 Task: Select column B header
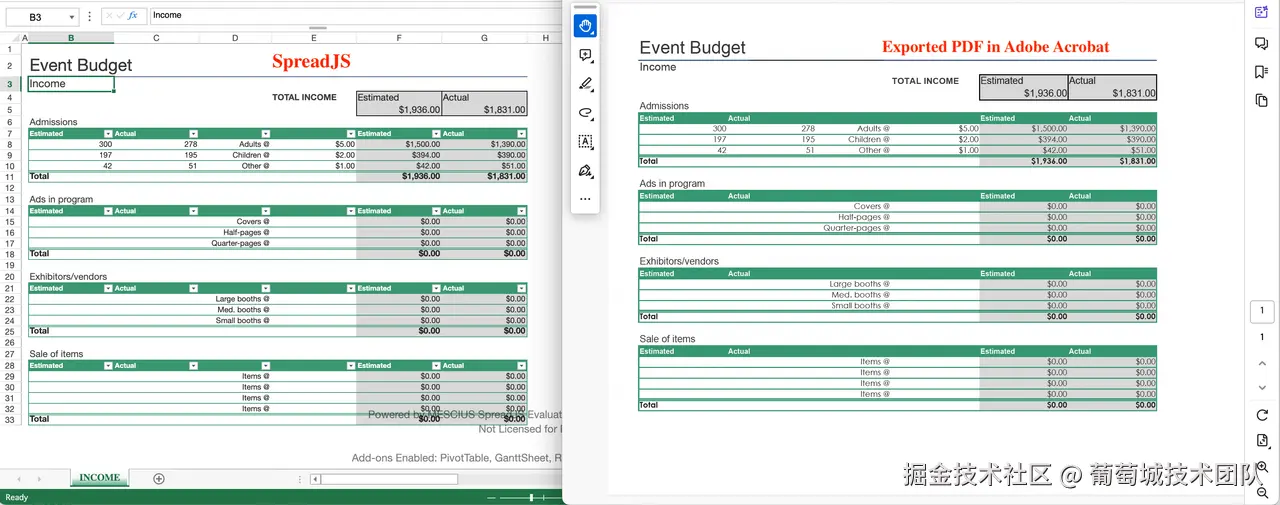click(71, 38)
